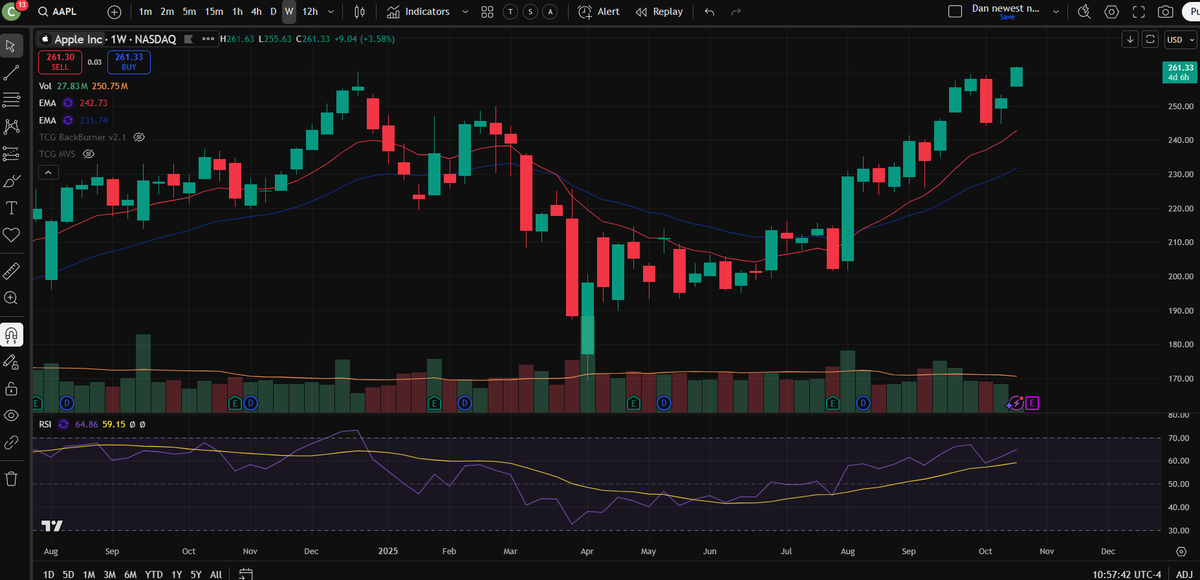
Task: Click the flag icon beside NASDAQ
Action: point(187,39)
